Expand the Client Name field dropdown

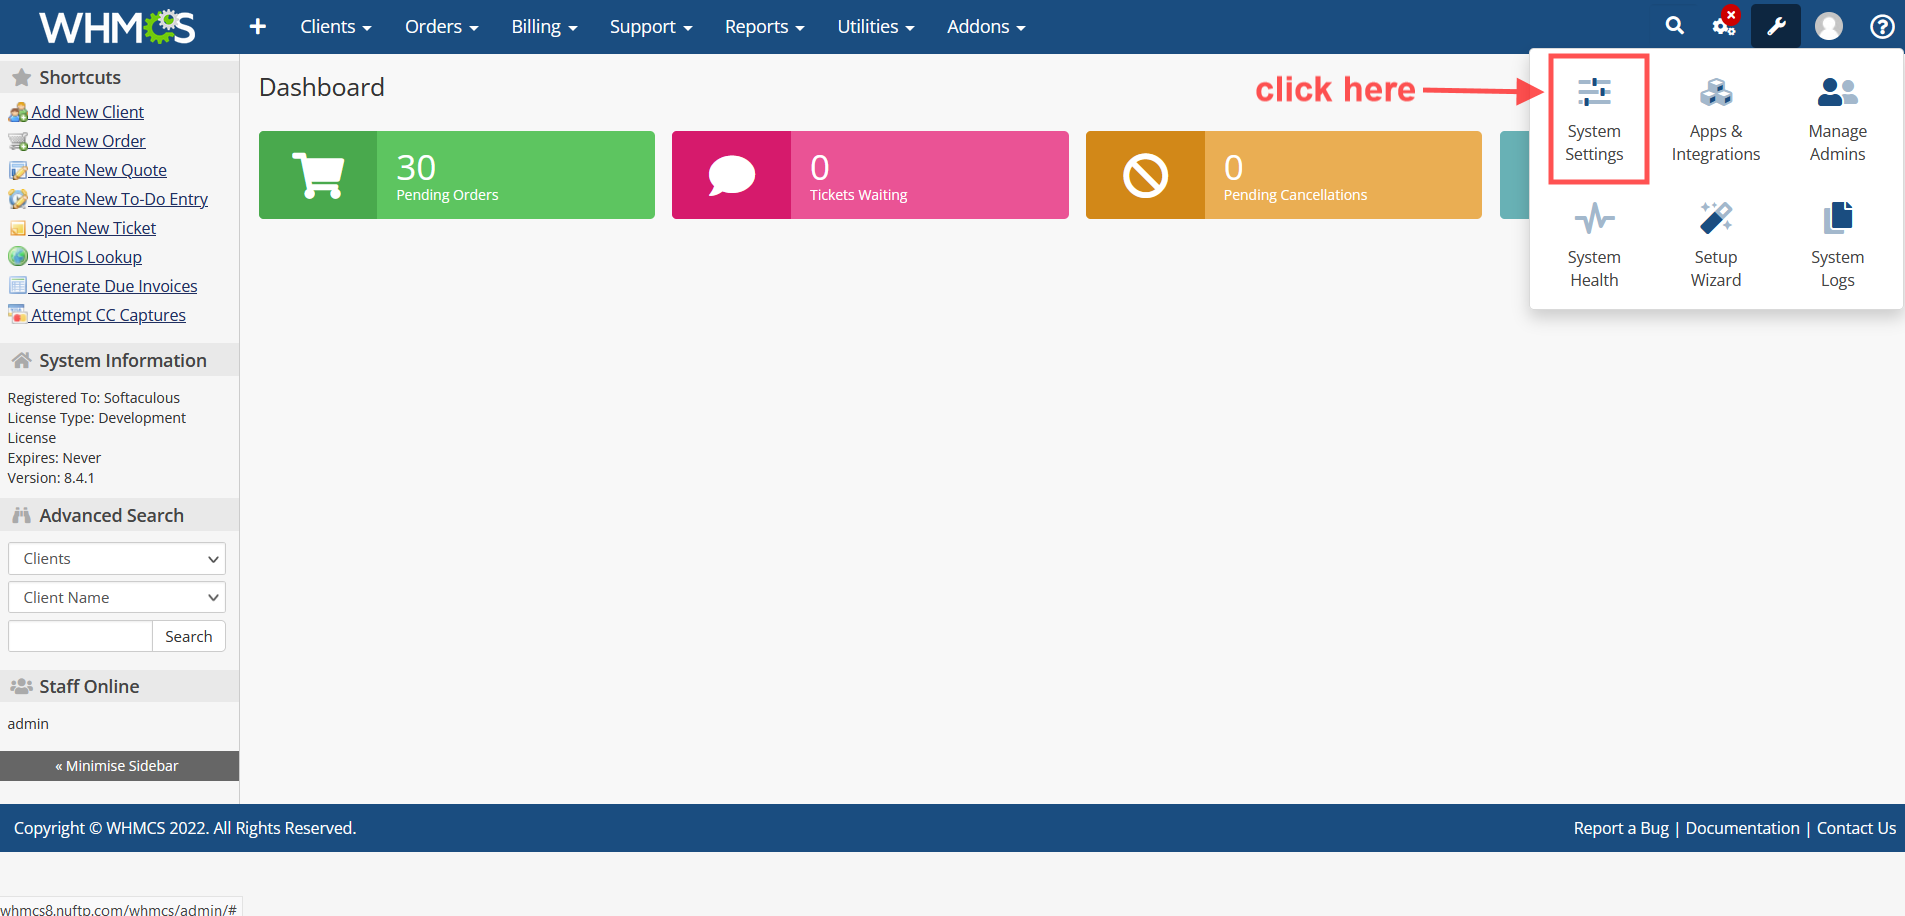pos(117,597)
